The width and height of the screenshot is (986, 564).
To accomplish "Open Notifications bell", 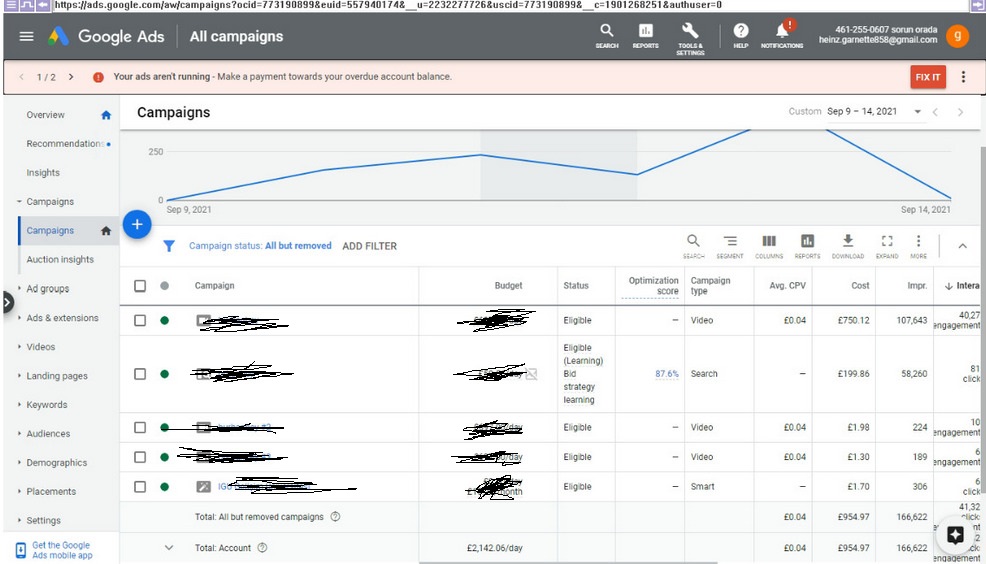I will coord(782,36).
